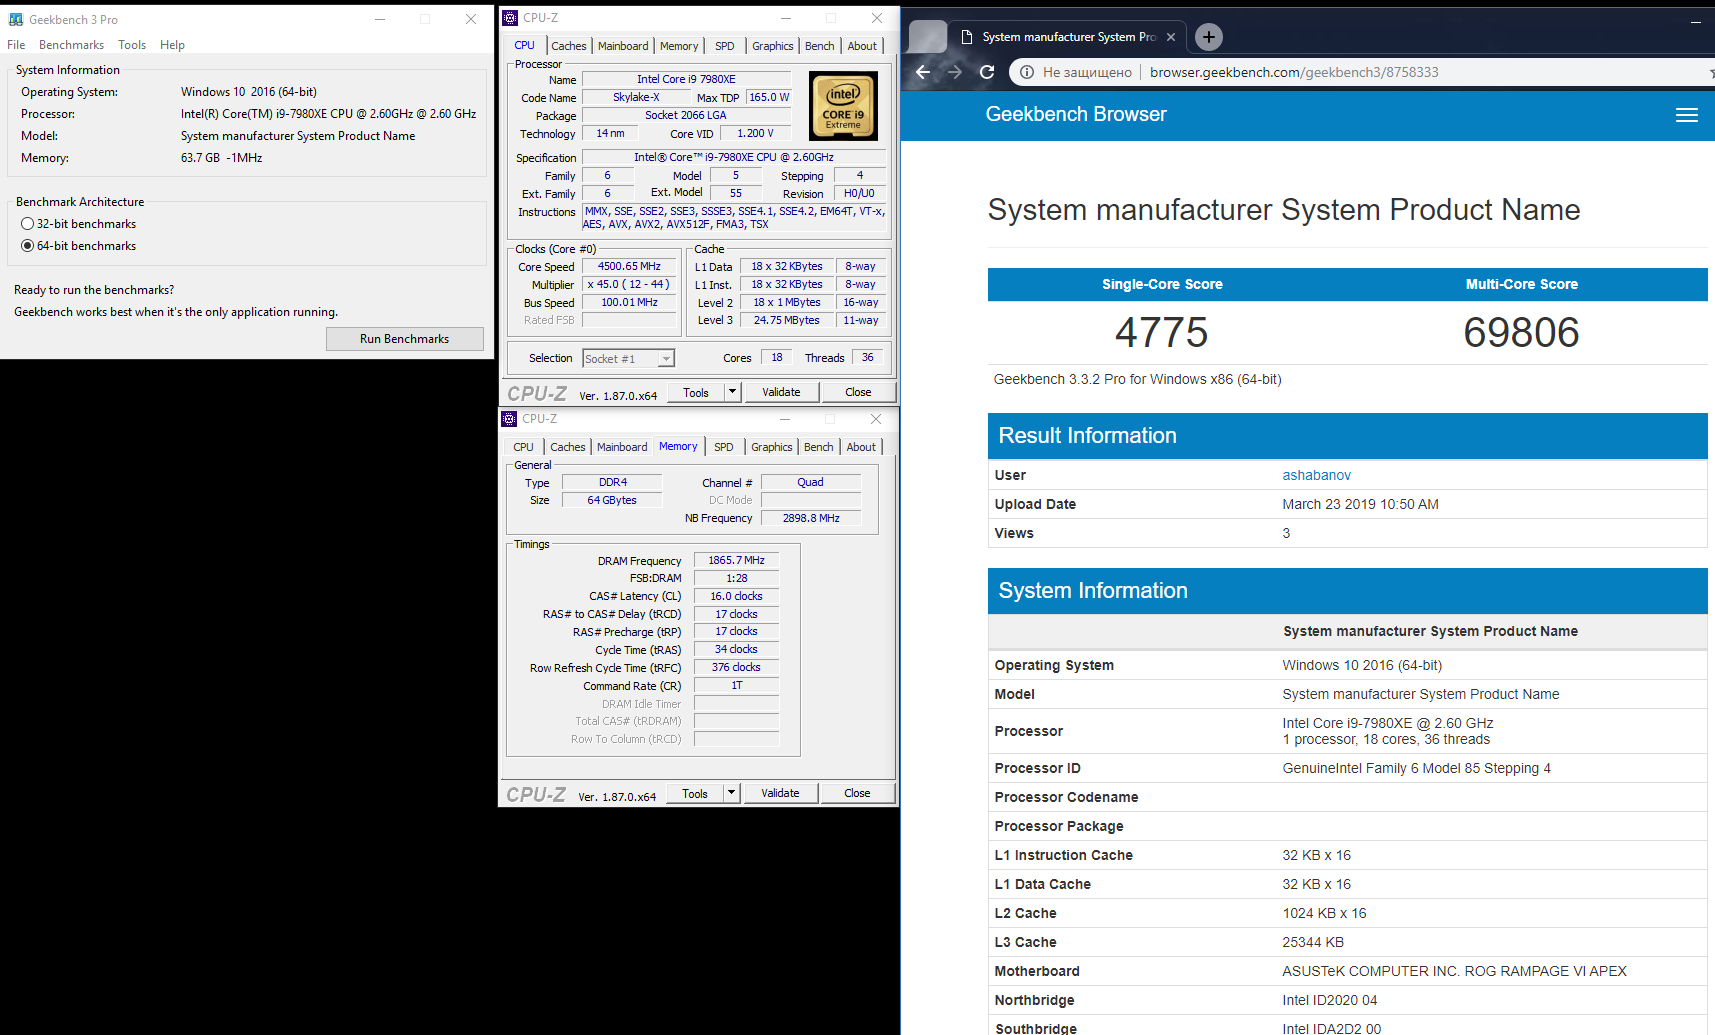Switch to Memory tab in upper CPU-Z
The image size is (1715, 1035).
point(679,46)
